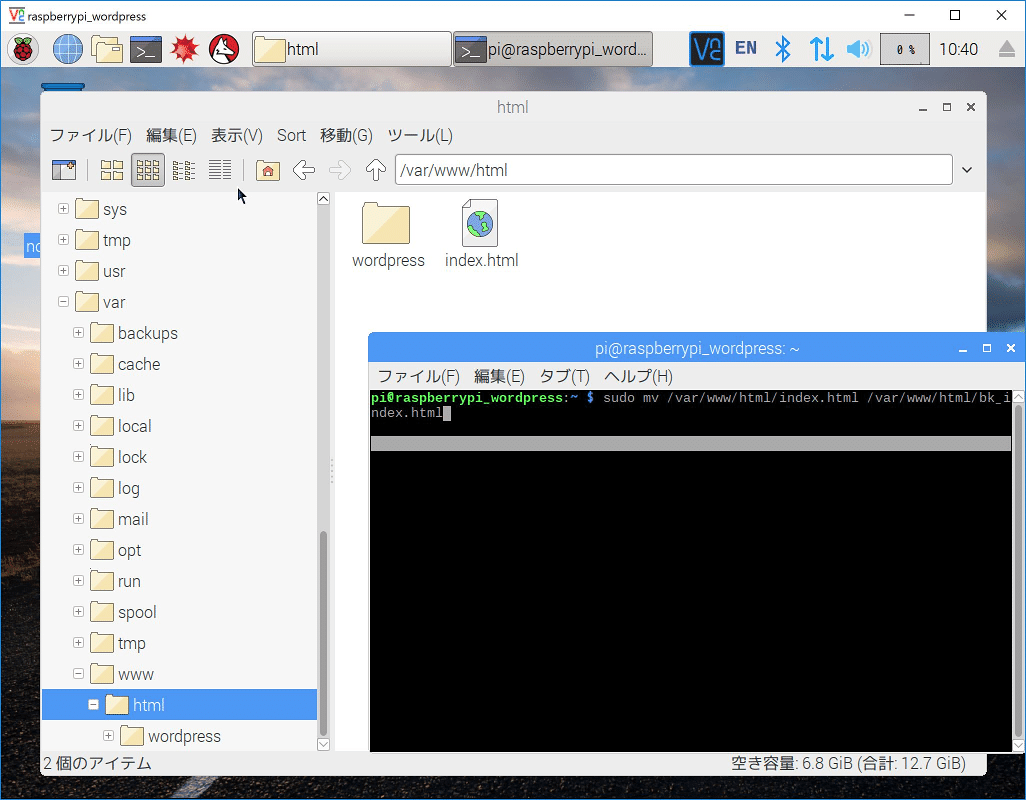Image resolution: width=1026 pixels, height=800 pixels.
Task: Open Wolfram wolf icon in panel
Action: 224,49
